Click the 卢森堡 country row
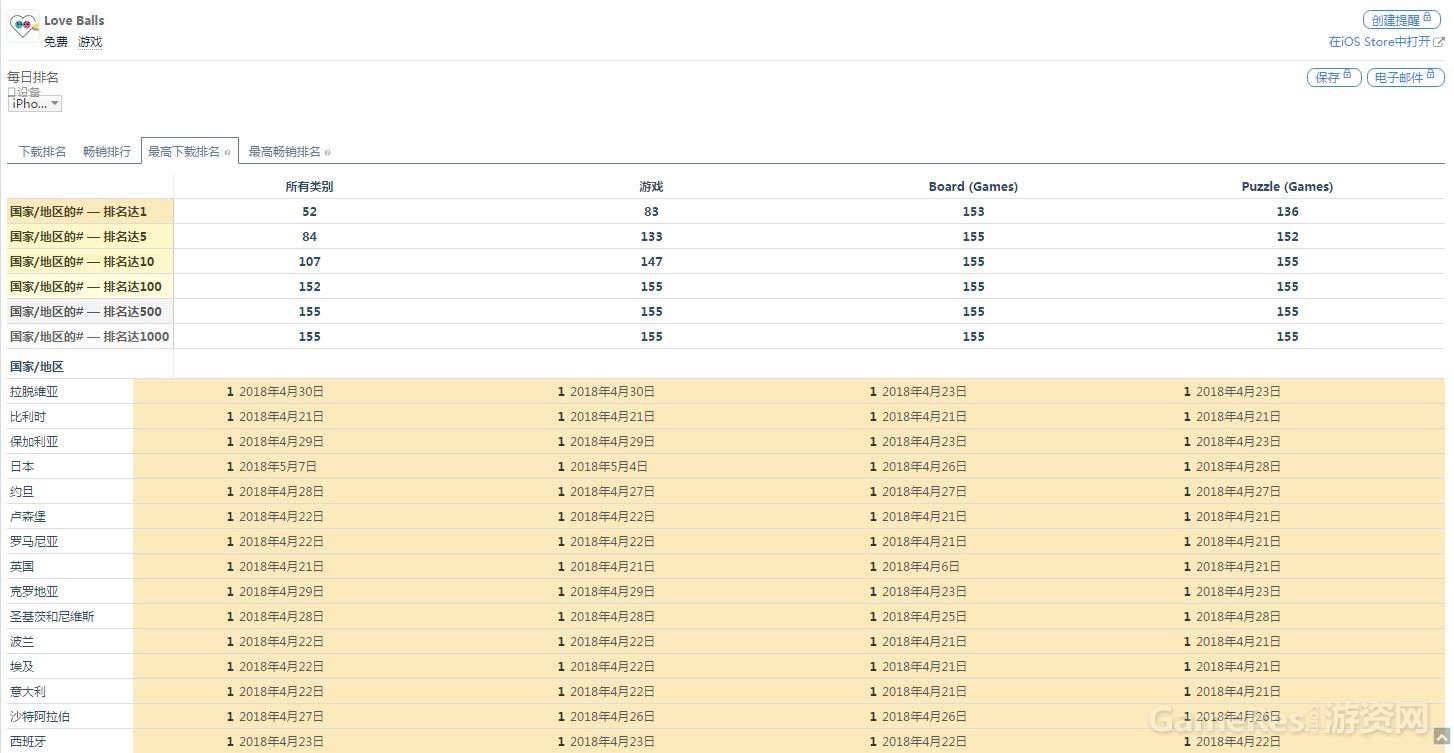1454x753 pixels. [726, 517]
